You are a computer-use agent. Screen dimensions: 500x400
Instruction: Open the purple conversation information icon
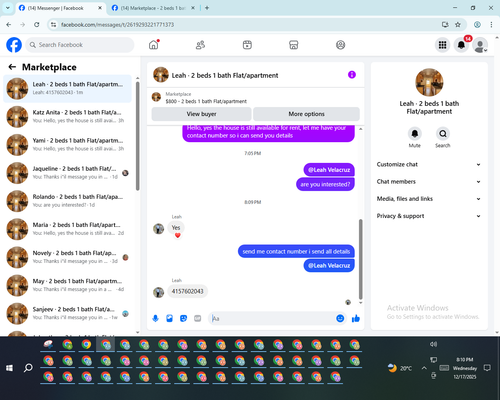(x=352, y=75)
